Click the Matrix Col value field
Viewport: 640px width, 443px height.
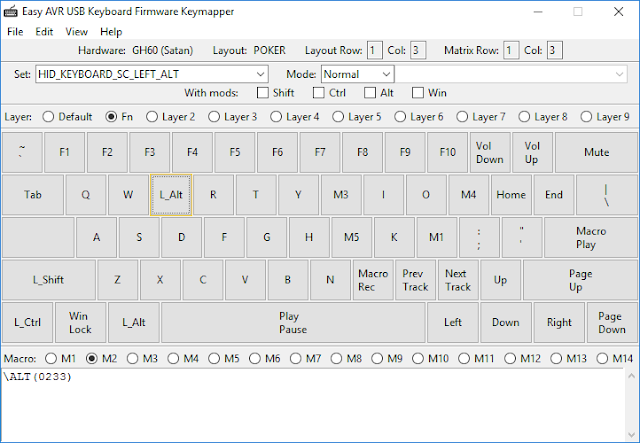coord(555,50)
